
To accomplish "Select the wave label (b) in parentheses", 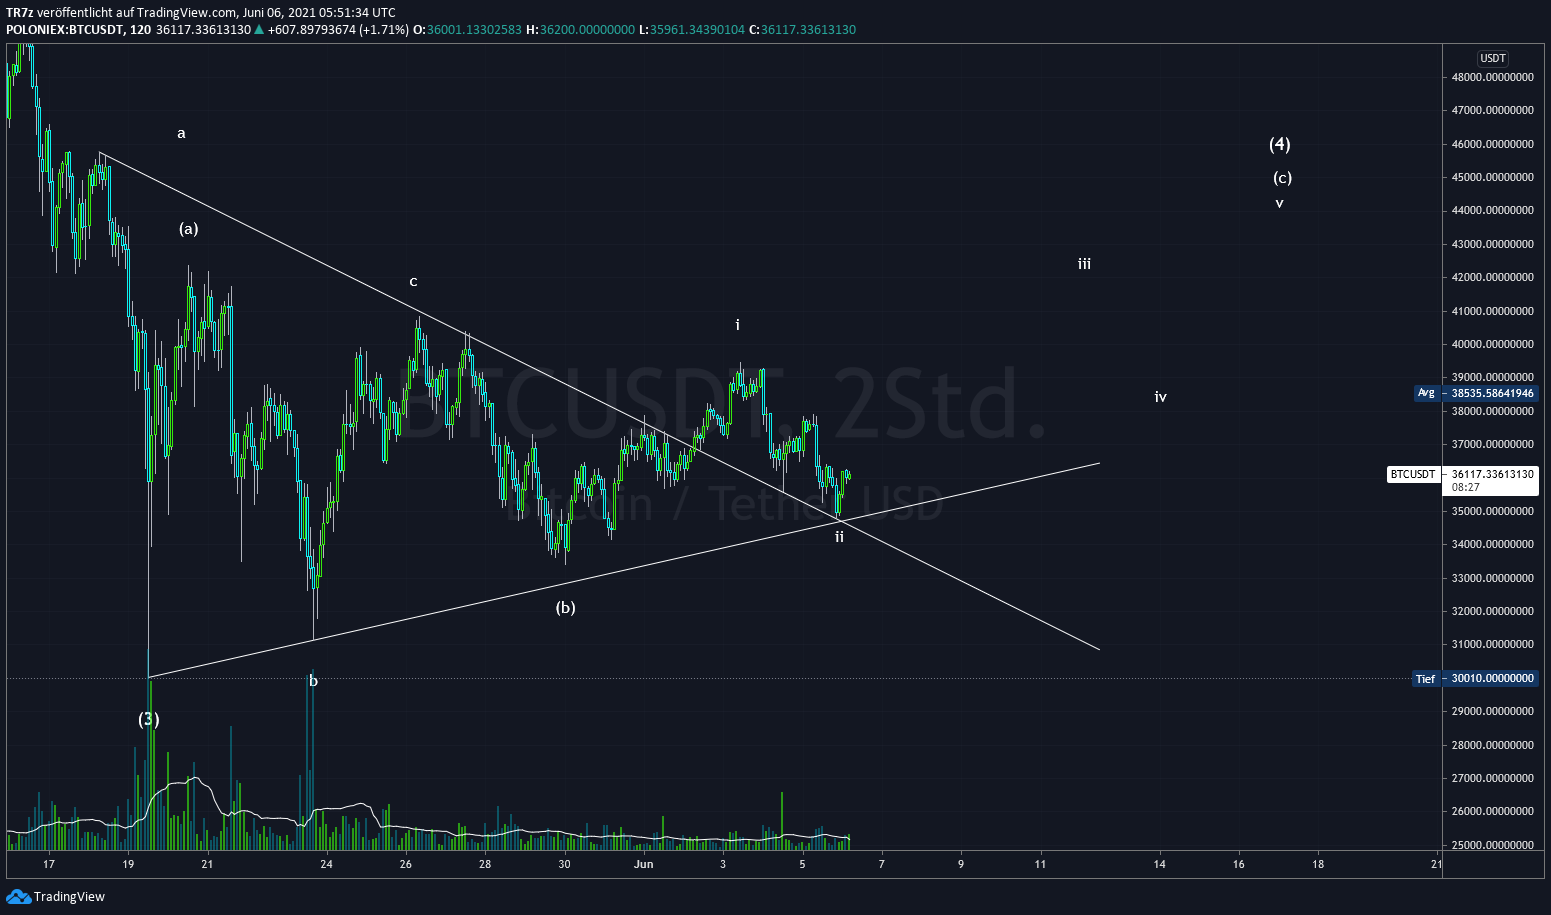I will tap(566, 607).
